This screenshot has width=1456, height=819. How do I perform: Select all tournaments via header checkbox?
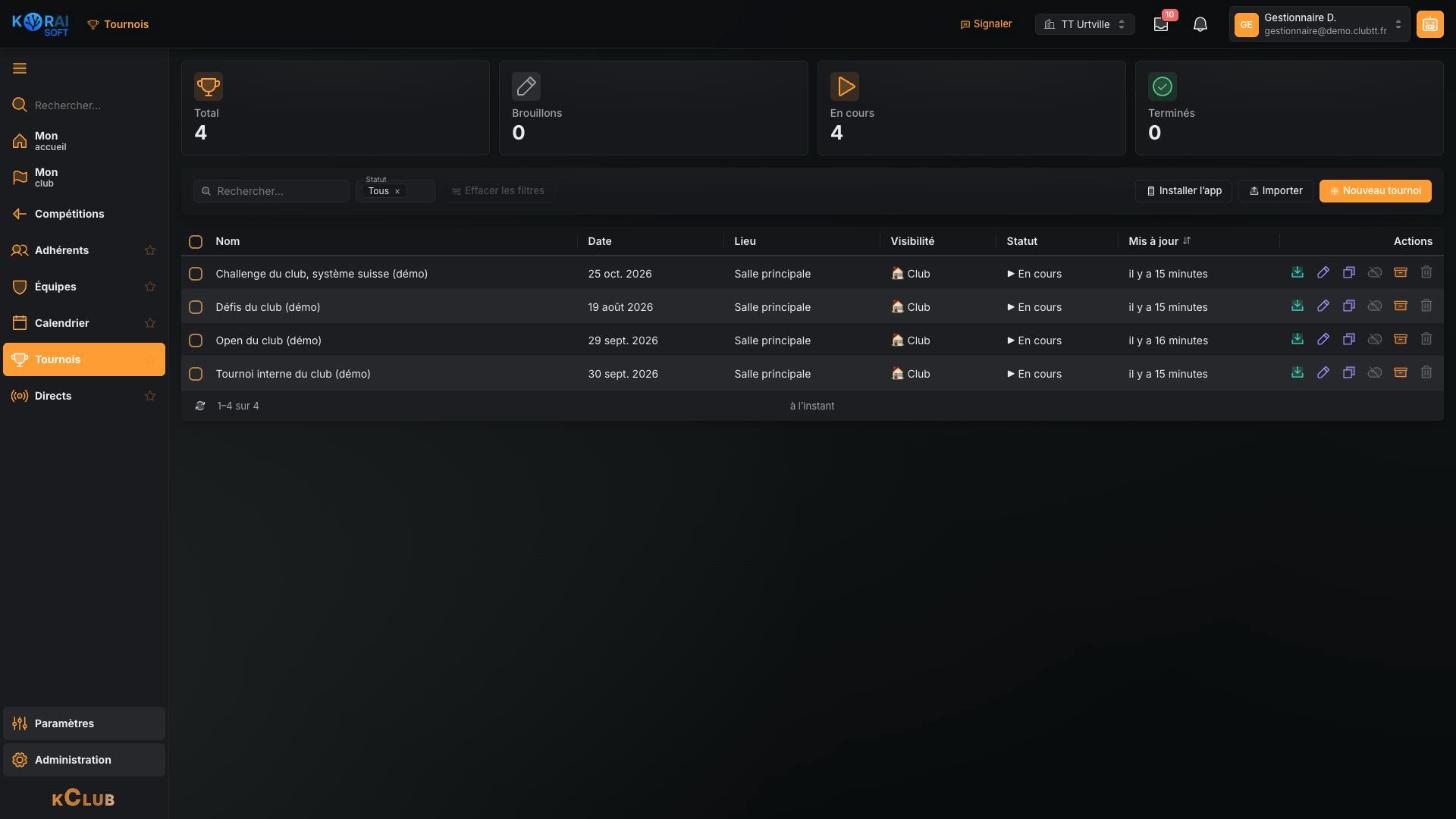[x=196, y=242]
